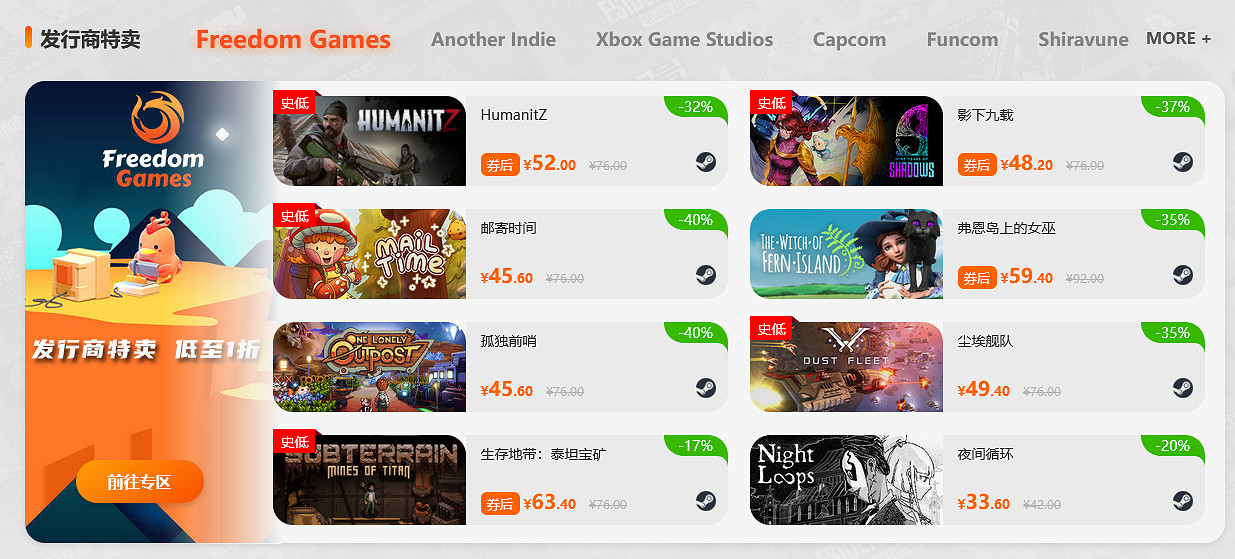Click the Steam icon on 孤独前哨 card

[x=706, y=388]
